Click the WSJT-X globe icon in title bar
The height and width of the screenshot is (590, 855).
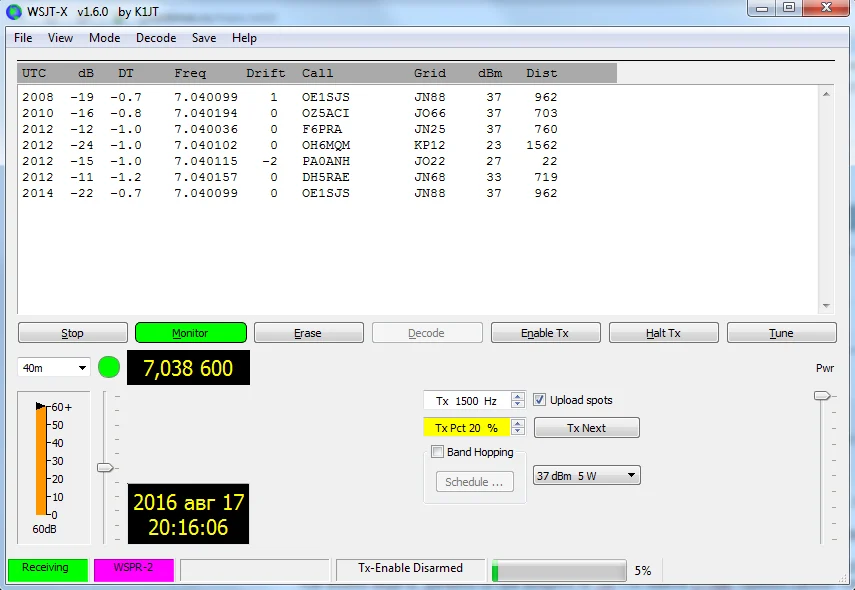click(x=13, y=11)
